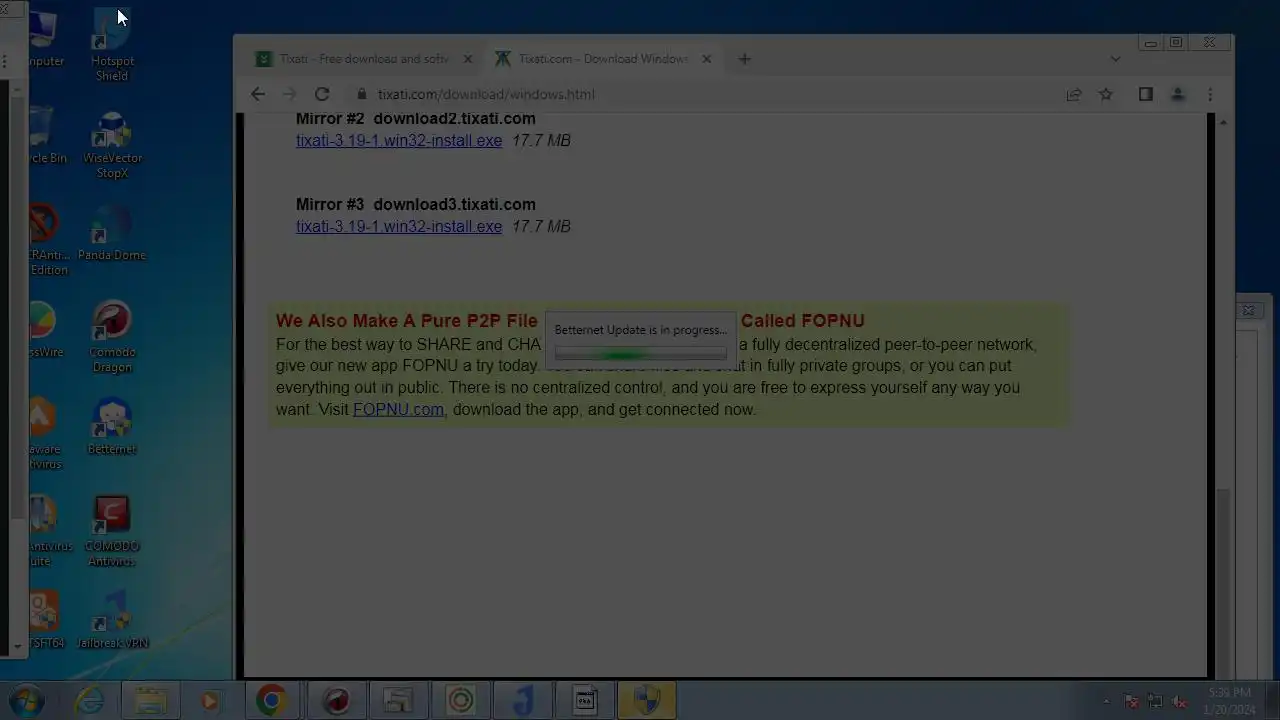Open the share page icon in the address bar
Image resolution: width=1280 pixels, height=720 pixels.
click(x=1074, y=94)
